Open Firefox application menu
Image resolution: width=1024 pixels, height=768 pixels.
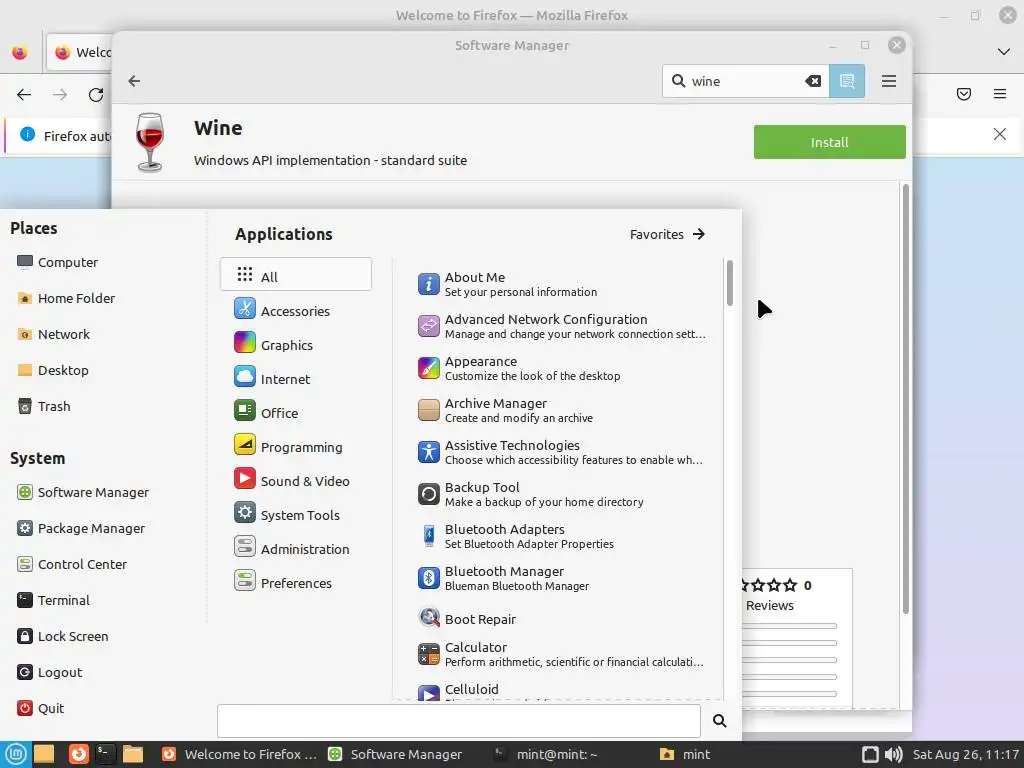pyautogui.click(x=1000, y=94)
